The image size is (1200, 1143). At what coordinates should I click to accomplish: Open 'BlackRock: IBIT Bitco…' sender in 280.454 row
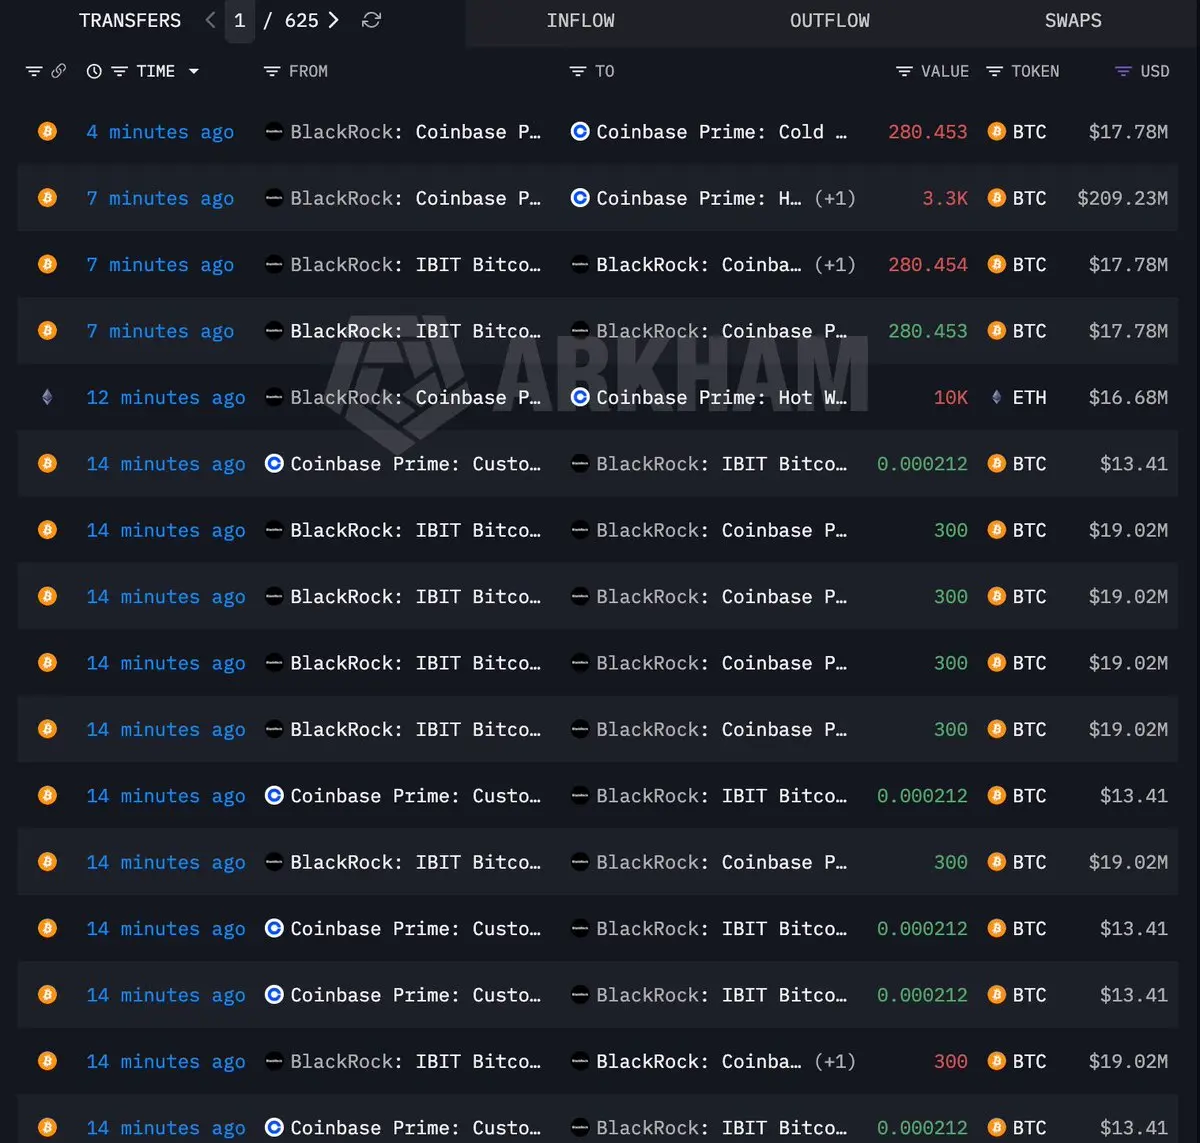tap(415, 265)
